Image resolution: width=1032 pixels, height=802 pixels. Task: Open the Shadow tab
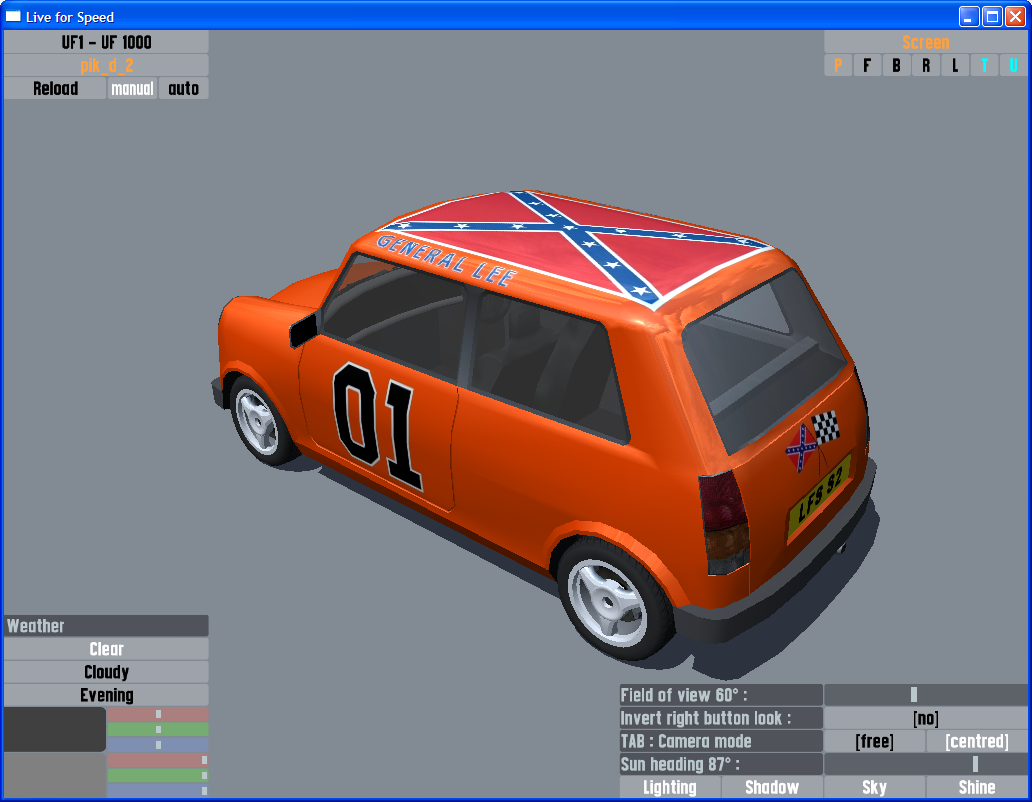(772, 787)
